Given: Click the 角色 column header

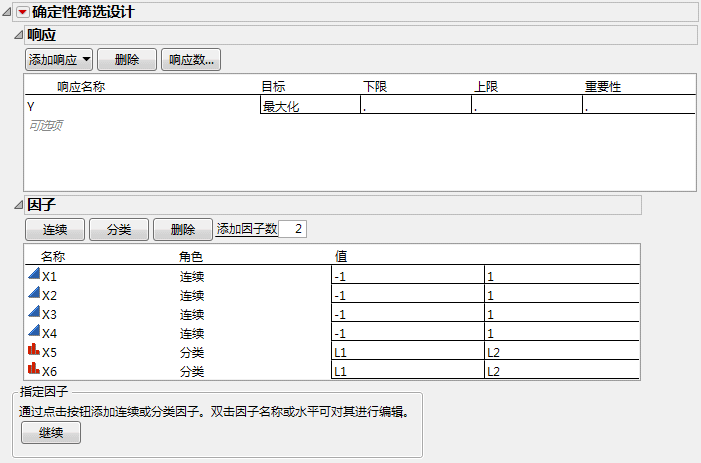Looking at the screenshot, I should [191, 256].
